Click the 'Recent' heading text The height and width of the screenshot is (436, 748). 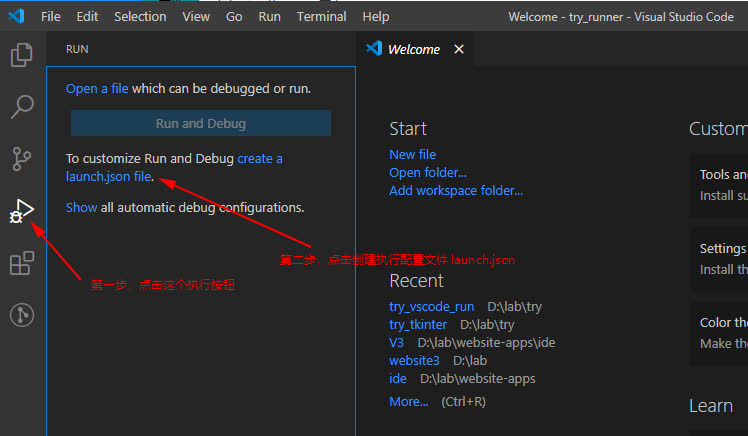[416, 281]
